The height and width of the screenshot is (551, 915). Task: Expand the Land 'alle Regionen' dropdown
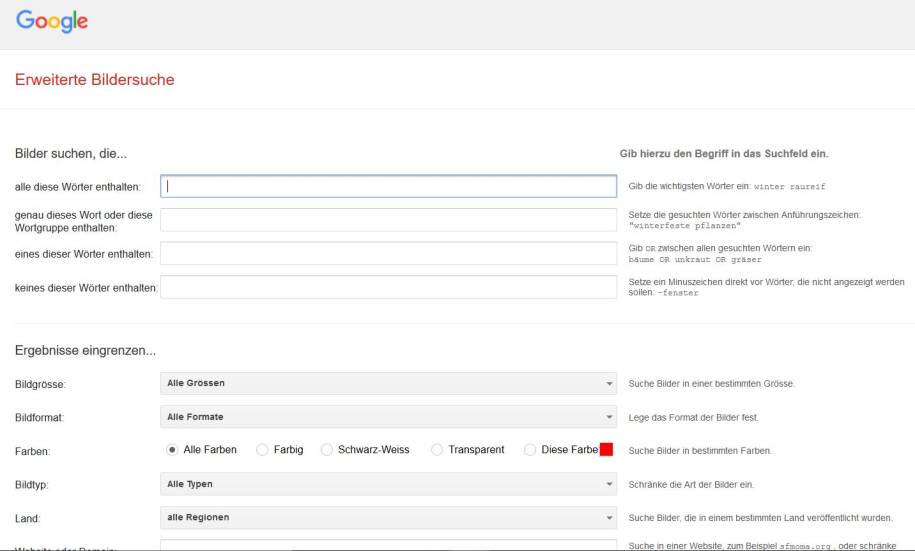[x=388, y=517]
